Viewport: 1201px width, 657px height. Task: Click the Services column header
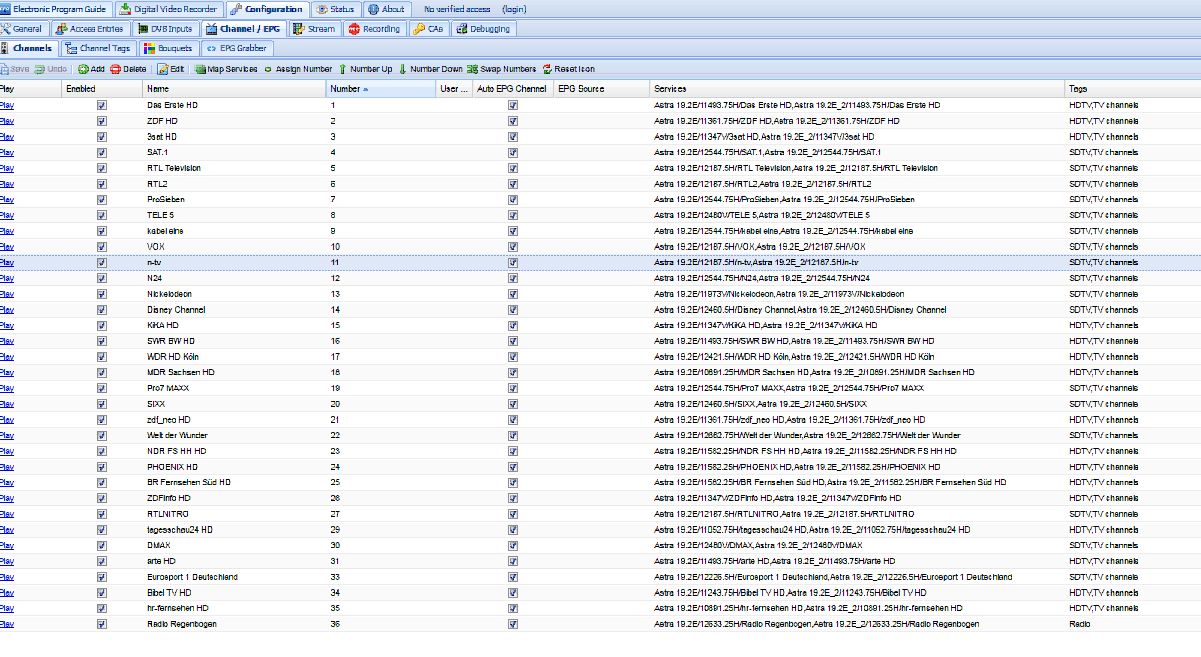(x=857, y=89)
